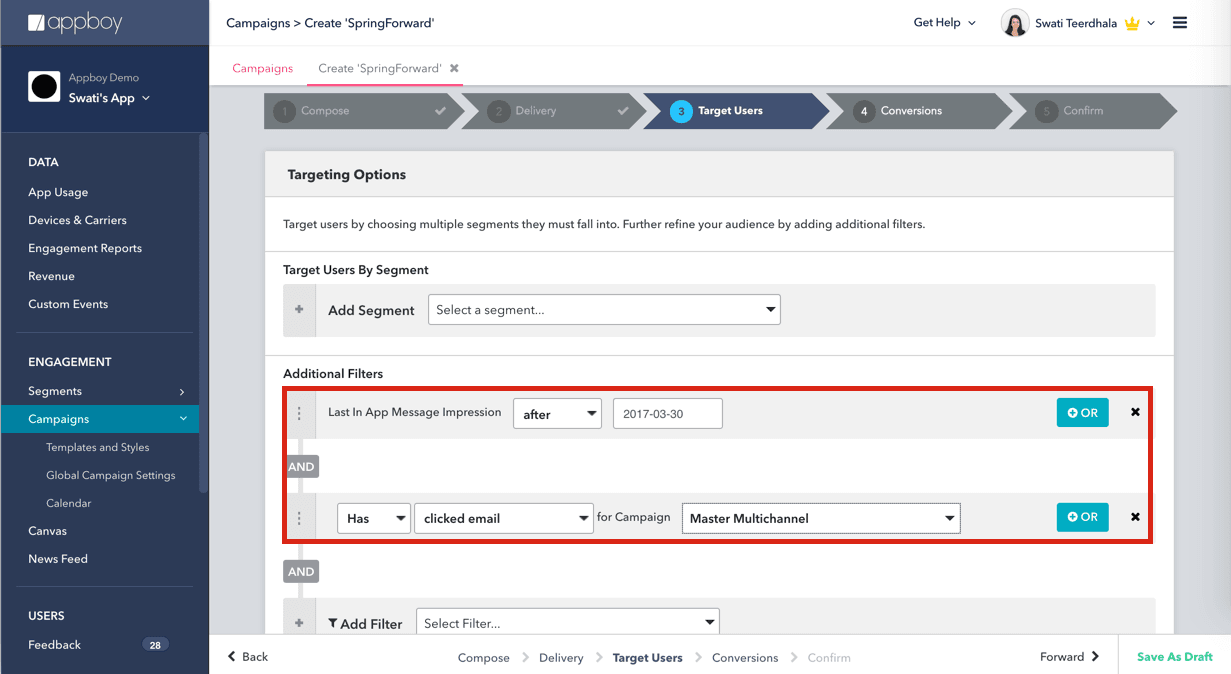
Task: Go to the Conversions step
Action: [910, 111]
